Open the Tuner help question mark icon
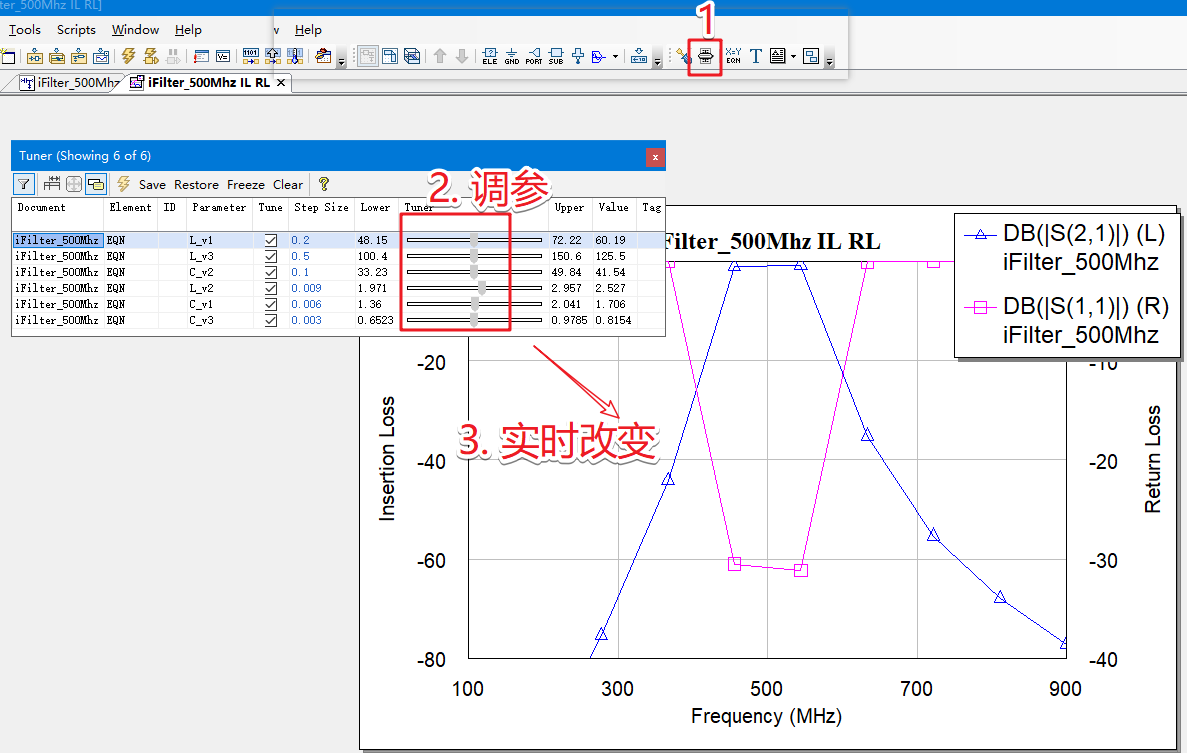Screen dimensions: 1187x753 click(324, 184)
